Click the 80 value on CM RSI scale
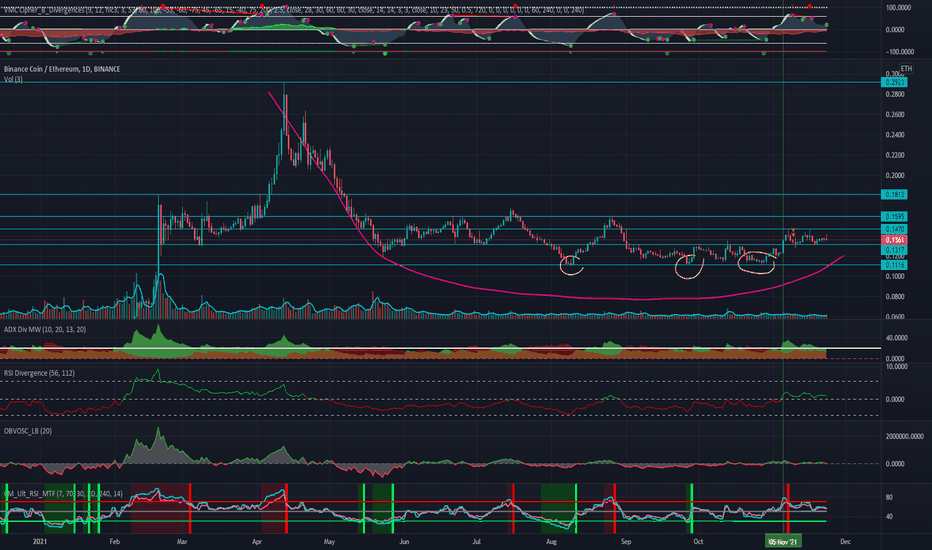Screen dimensions: 932x550 click(889, 498)
